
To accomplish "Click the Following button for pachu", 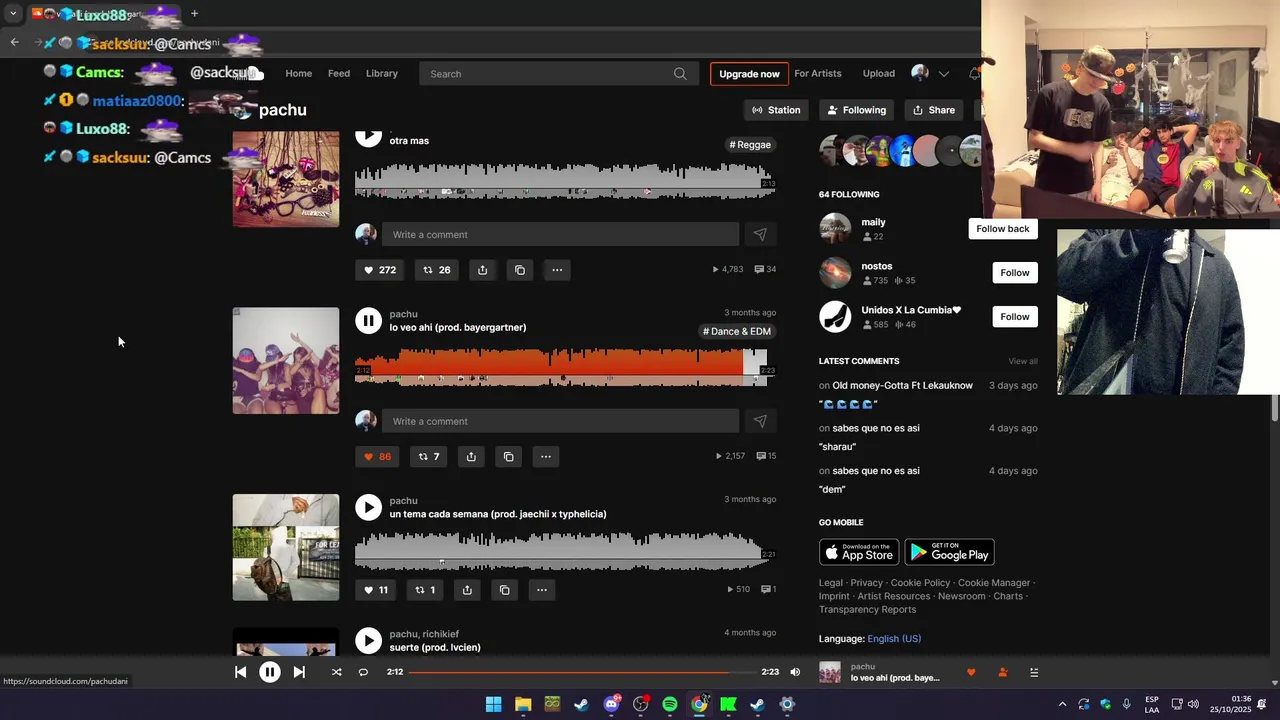I will (x=856, y=110).
